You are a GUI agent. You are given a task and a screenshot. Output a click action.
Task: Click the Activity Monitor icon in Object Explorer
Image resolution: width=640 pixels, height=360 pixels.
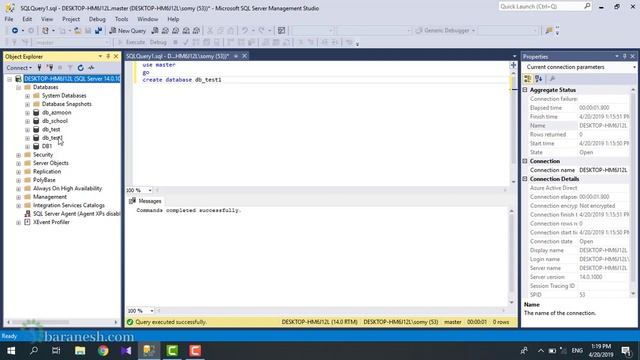pos(91,68)
